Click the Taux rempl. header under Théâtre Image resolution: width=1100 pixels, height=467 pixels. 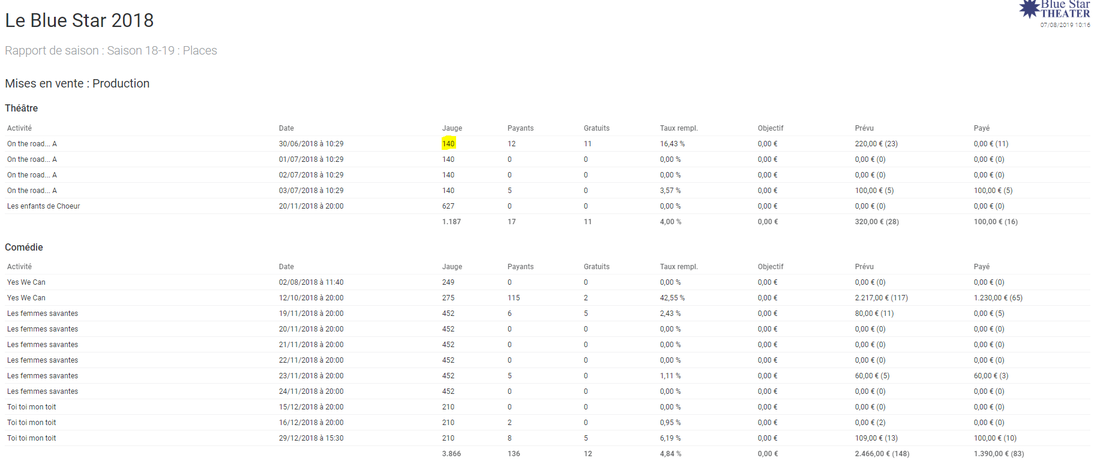678,128
